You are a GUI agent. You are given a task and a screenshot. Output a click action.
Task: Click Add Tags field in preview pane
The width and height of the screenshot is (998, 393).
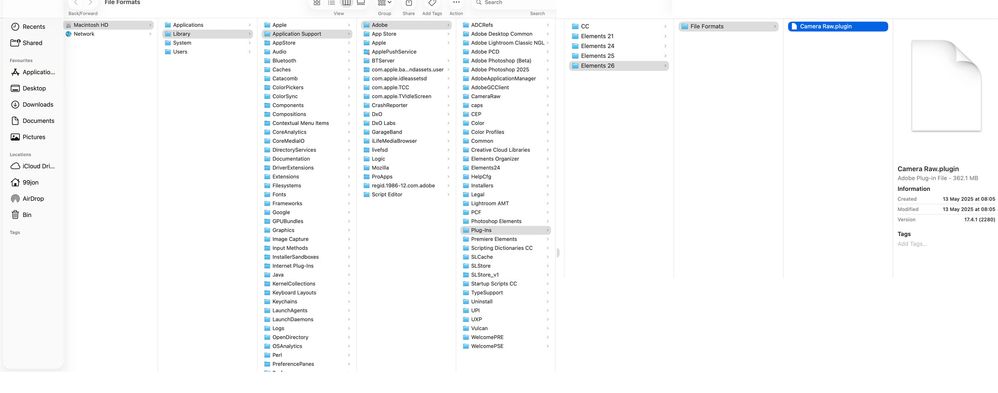(912, 244)
